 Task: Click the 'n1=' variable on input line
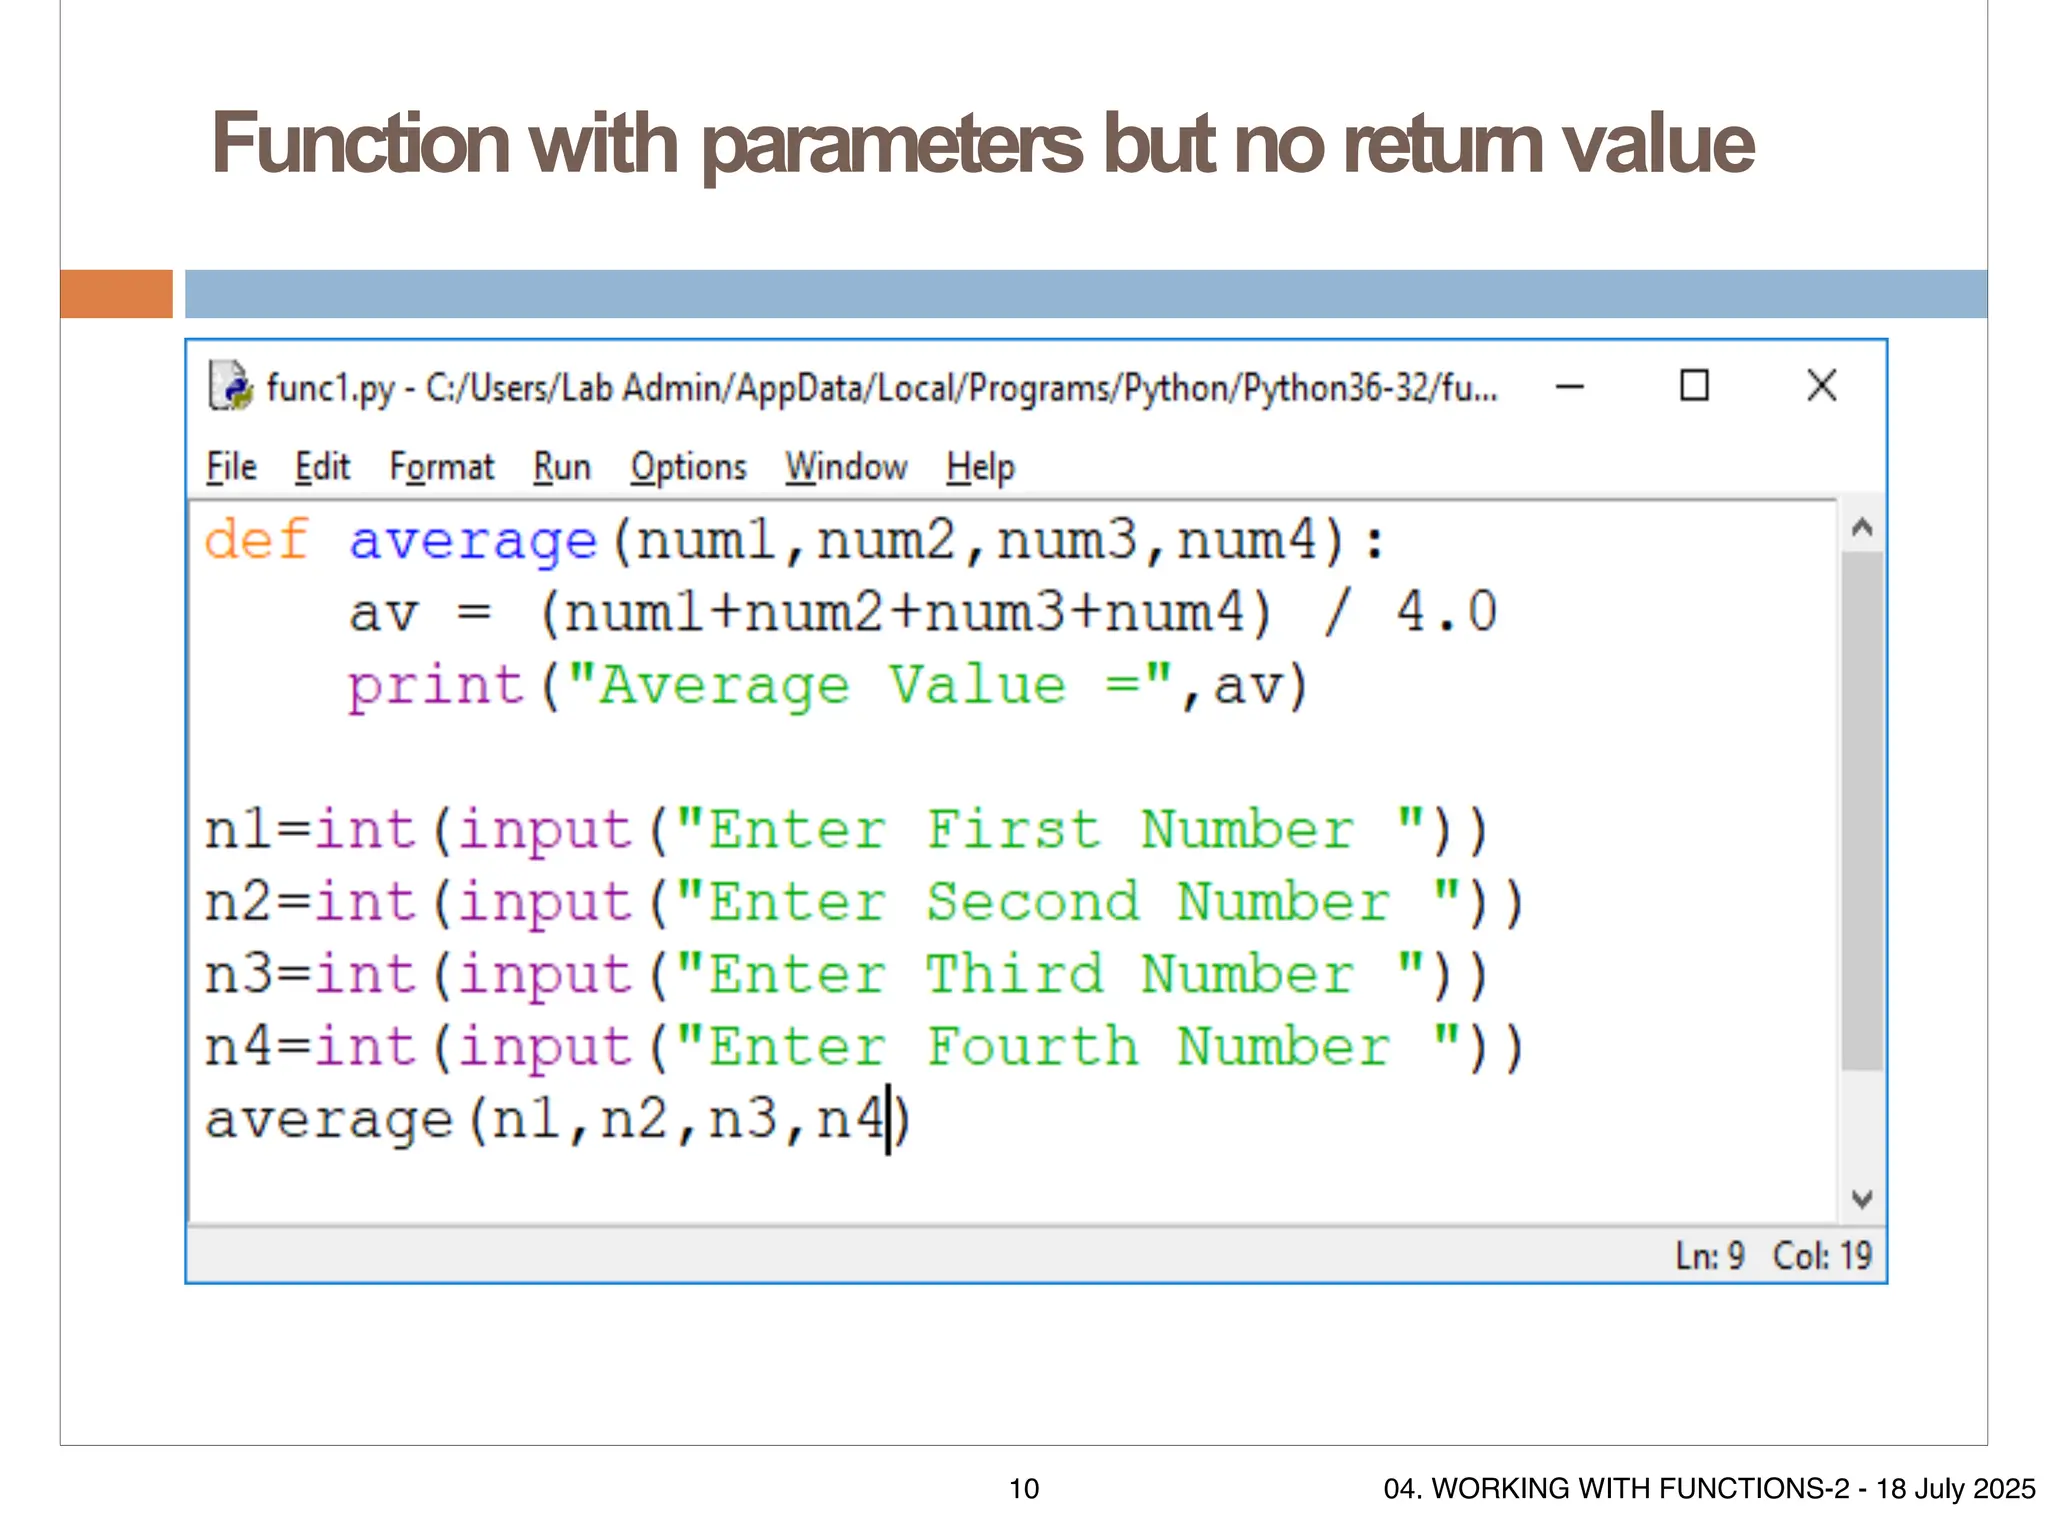[258, 829]
